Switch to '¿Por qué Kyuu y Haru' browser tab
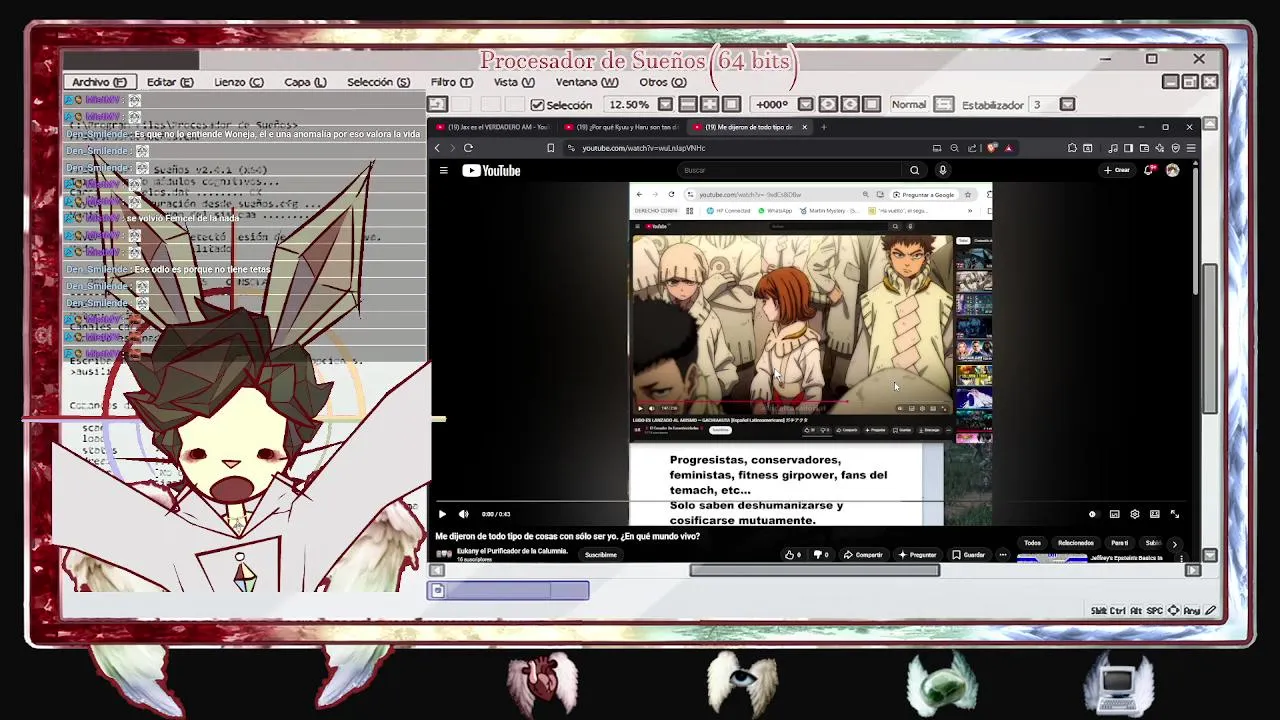1280x720 pixels. [x=621, y=127]
